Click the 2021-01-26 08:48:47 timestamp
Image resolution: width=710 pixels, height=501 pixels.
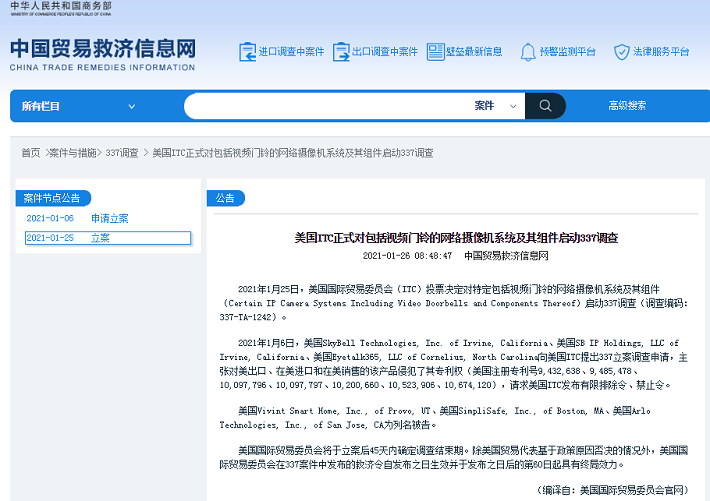tap(407, 255)
